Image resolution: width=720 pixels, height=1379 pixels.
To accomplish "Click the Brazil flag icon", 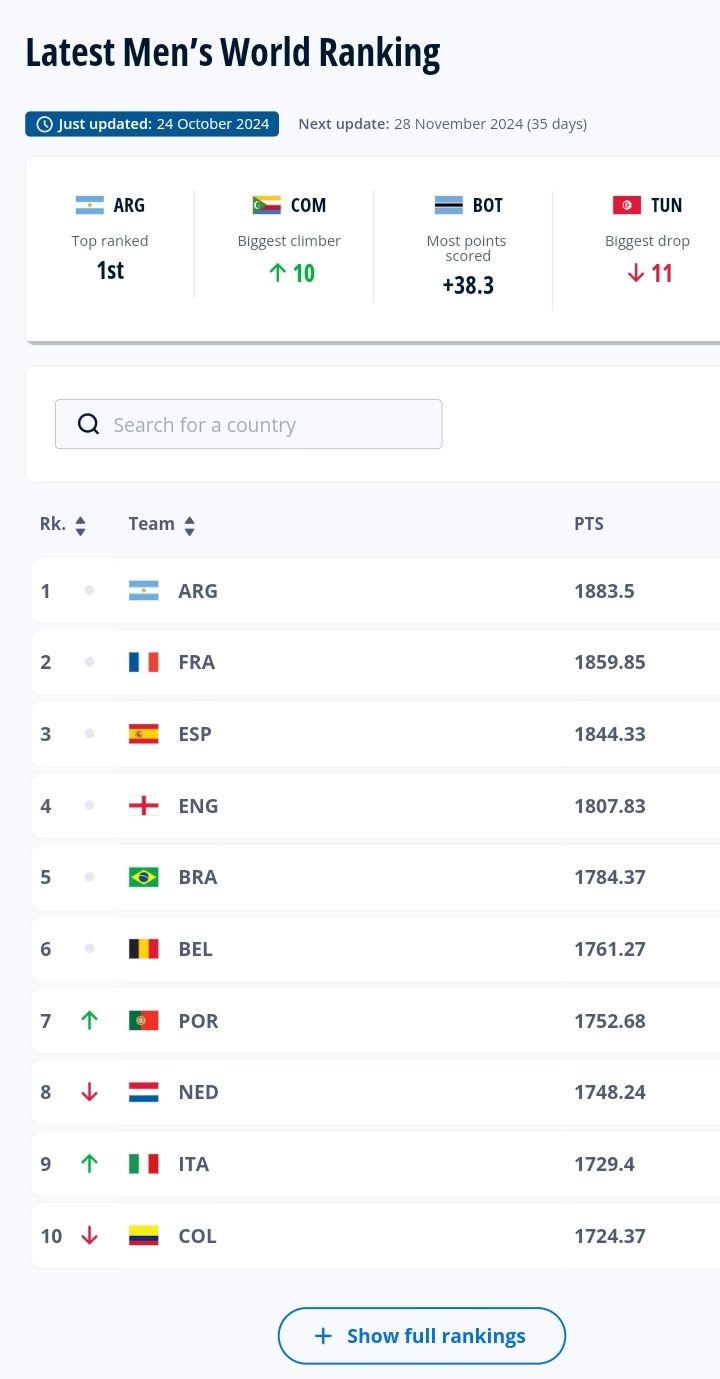I will click(x=144, y=877).
